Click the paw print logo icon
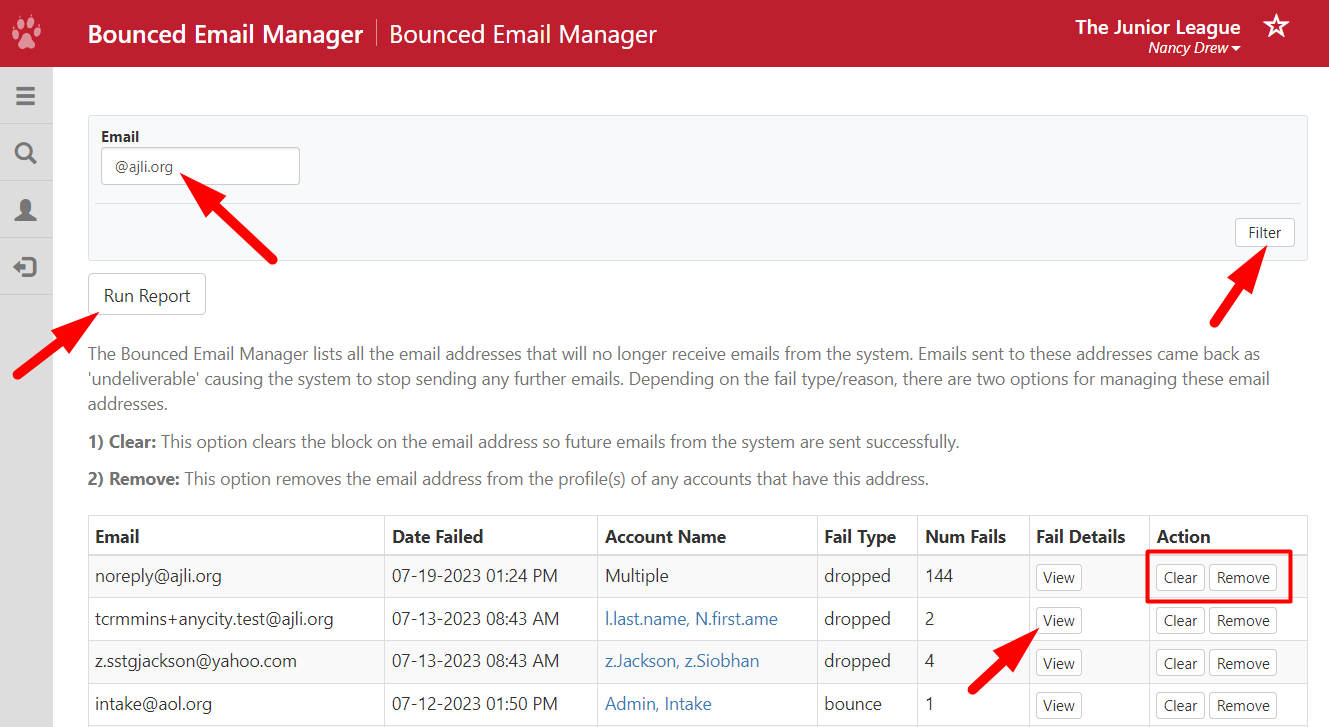This screenshot has height=727, width=1329. click(x=26, y=34)
